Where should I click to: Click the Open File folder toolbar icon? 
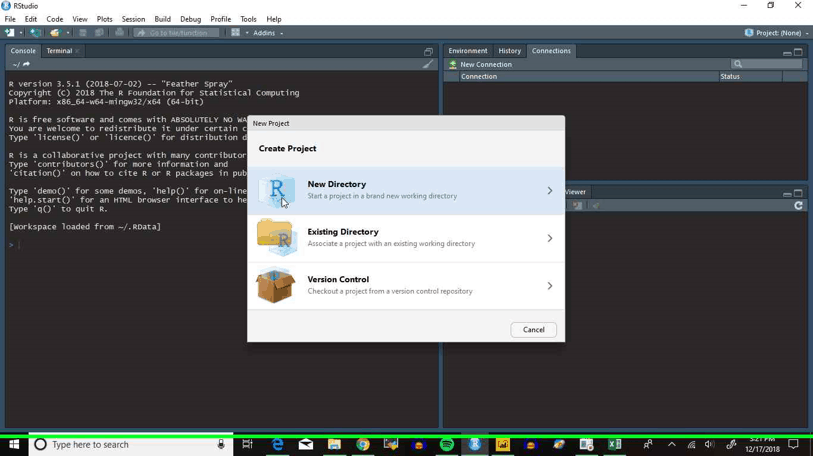[55, 33]
